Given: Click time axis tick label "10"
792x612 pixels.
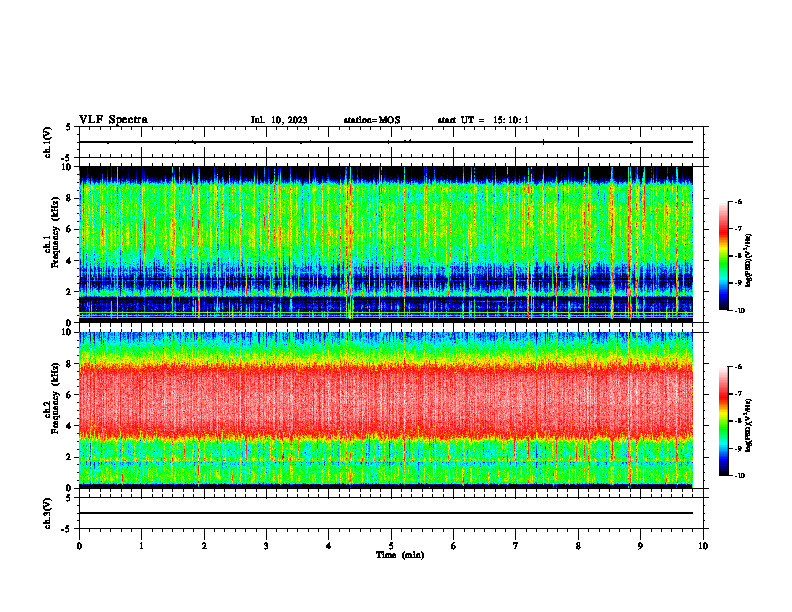Looking at the screenshot, I should 703,546.
